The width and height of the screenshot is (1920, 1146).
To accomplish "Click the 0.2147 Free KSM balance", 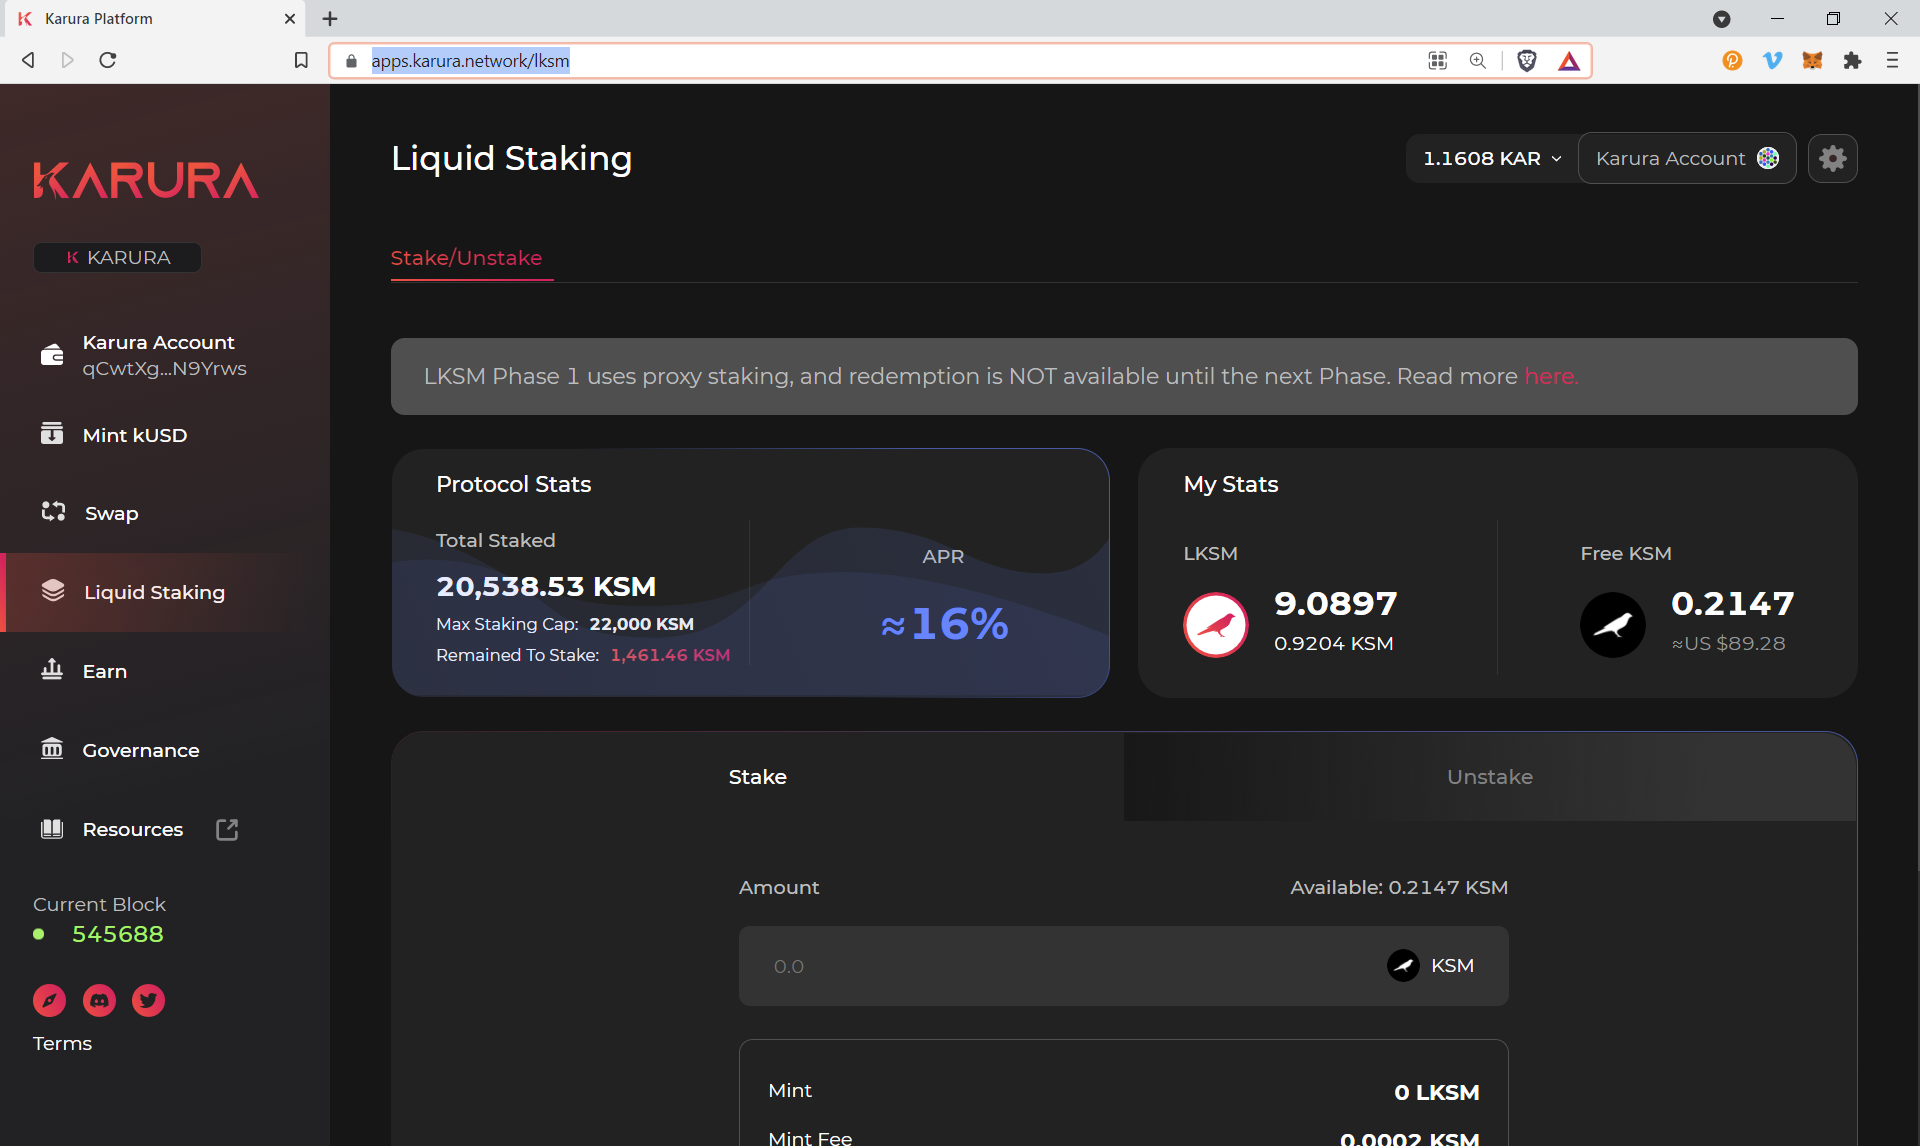I will [1732, 603].
